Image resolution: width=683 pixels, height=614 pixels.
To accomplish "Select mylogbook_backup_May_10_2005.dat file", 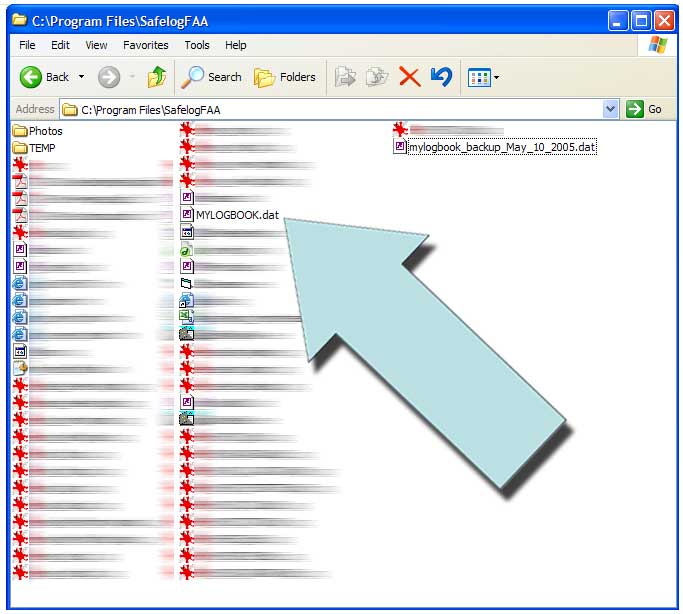I will point(495,147).
